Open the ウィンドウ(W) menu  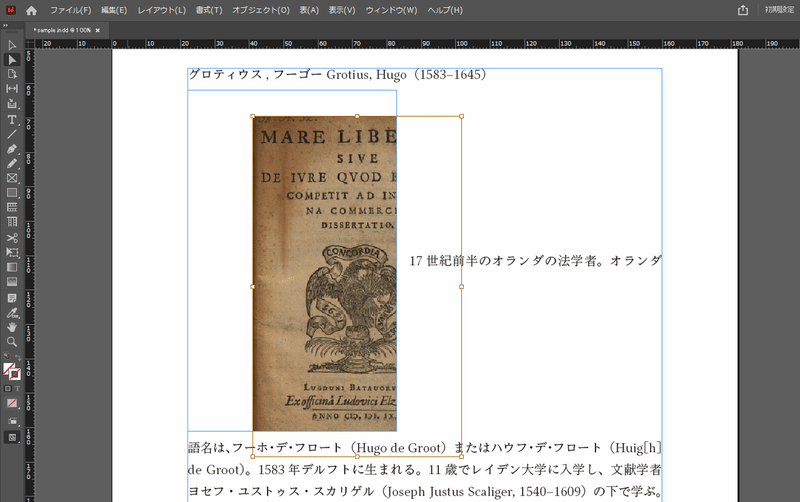tap(391, 10)
